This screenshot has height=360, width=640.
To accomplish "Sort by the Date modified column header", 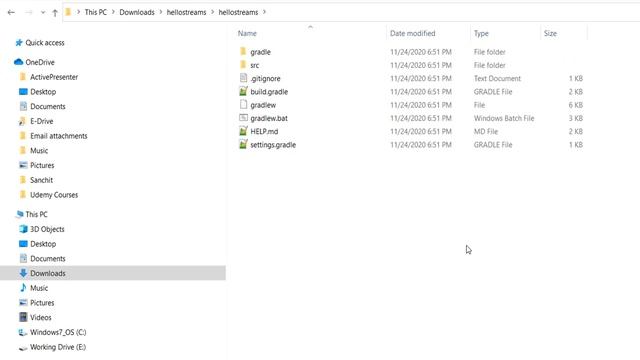I will (x=412, y=33).
